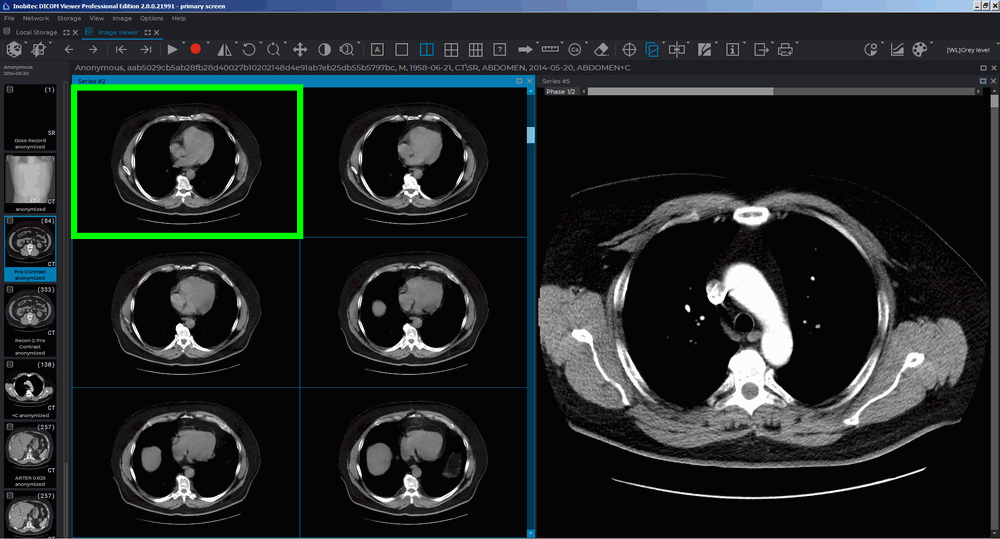This screenshot has height=539, width=1000.
Task: Click the Phase 1/2 slider bar
Action: point(781,91)
